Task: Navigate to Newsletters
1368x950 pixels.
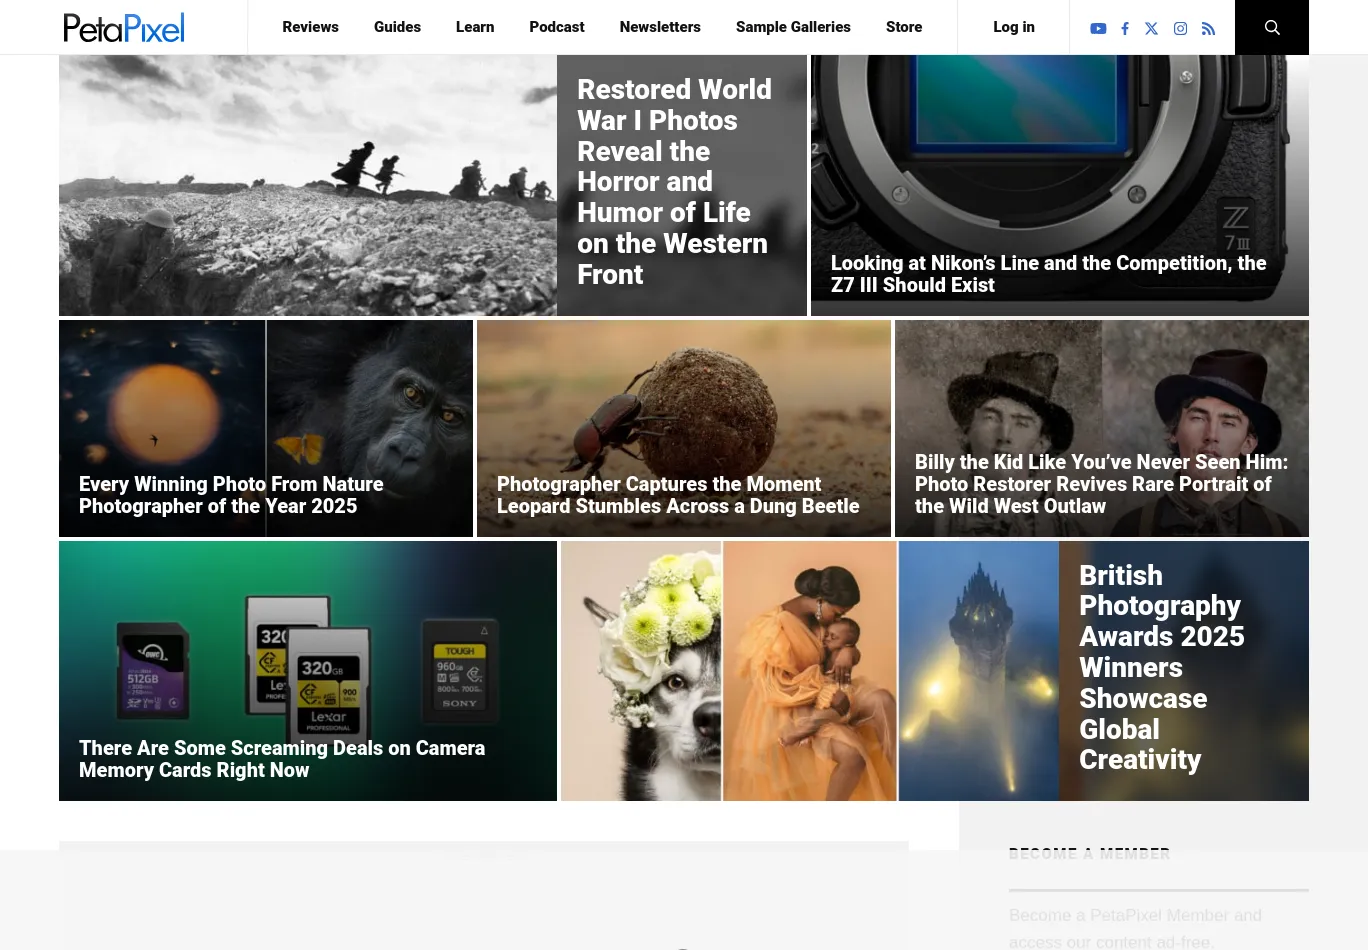Action: click(x=660, y=27)
